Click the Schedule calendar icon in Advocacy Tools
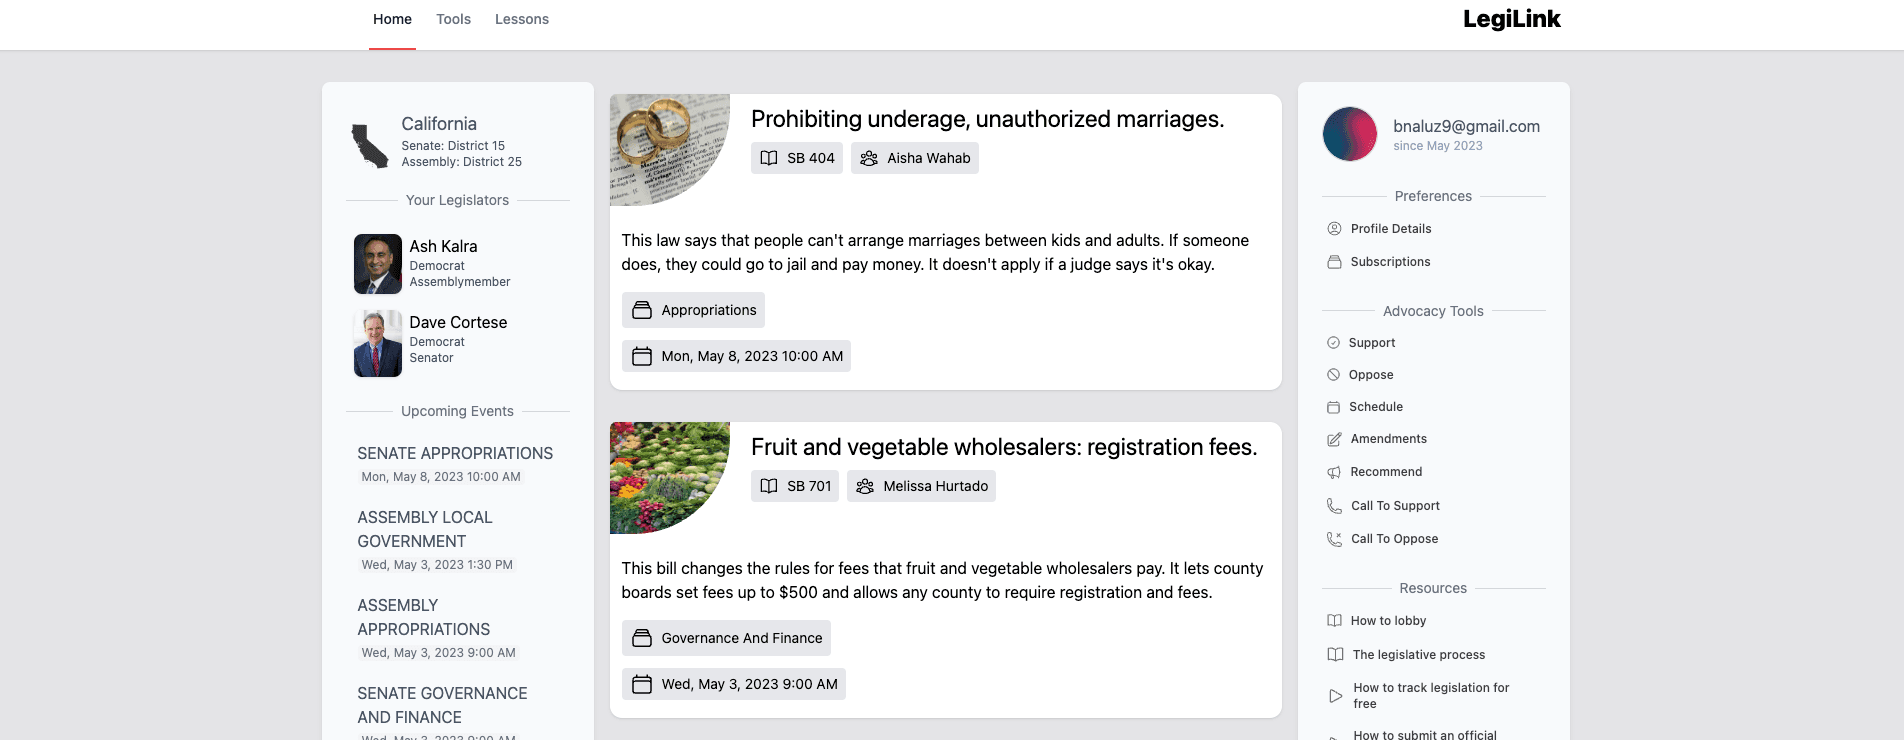The width and height of the screenshot is (1904, 740). click(x=1333, y=407)
